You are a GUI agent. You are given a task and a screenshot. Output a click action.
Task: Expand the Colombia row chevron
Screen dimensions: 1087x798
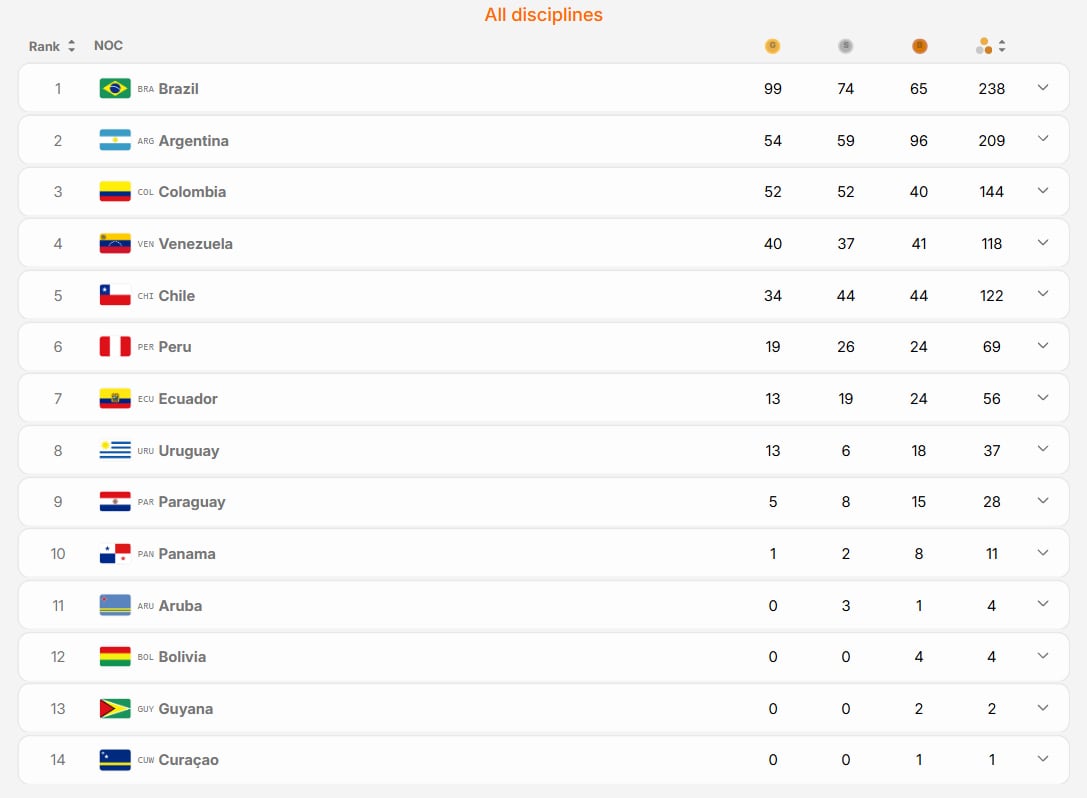pos(1043,191)
